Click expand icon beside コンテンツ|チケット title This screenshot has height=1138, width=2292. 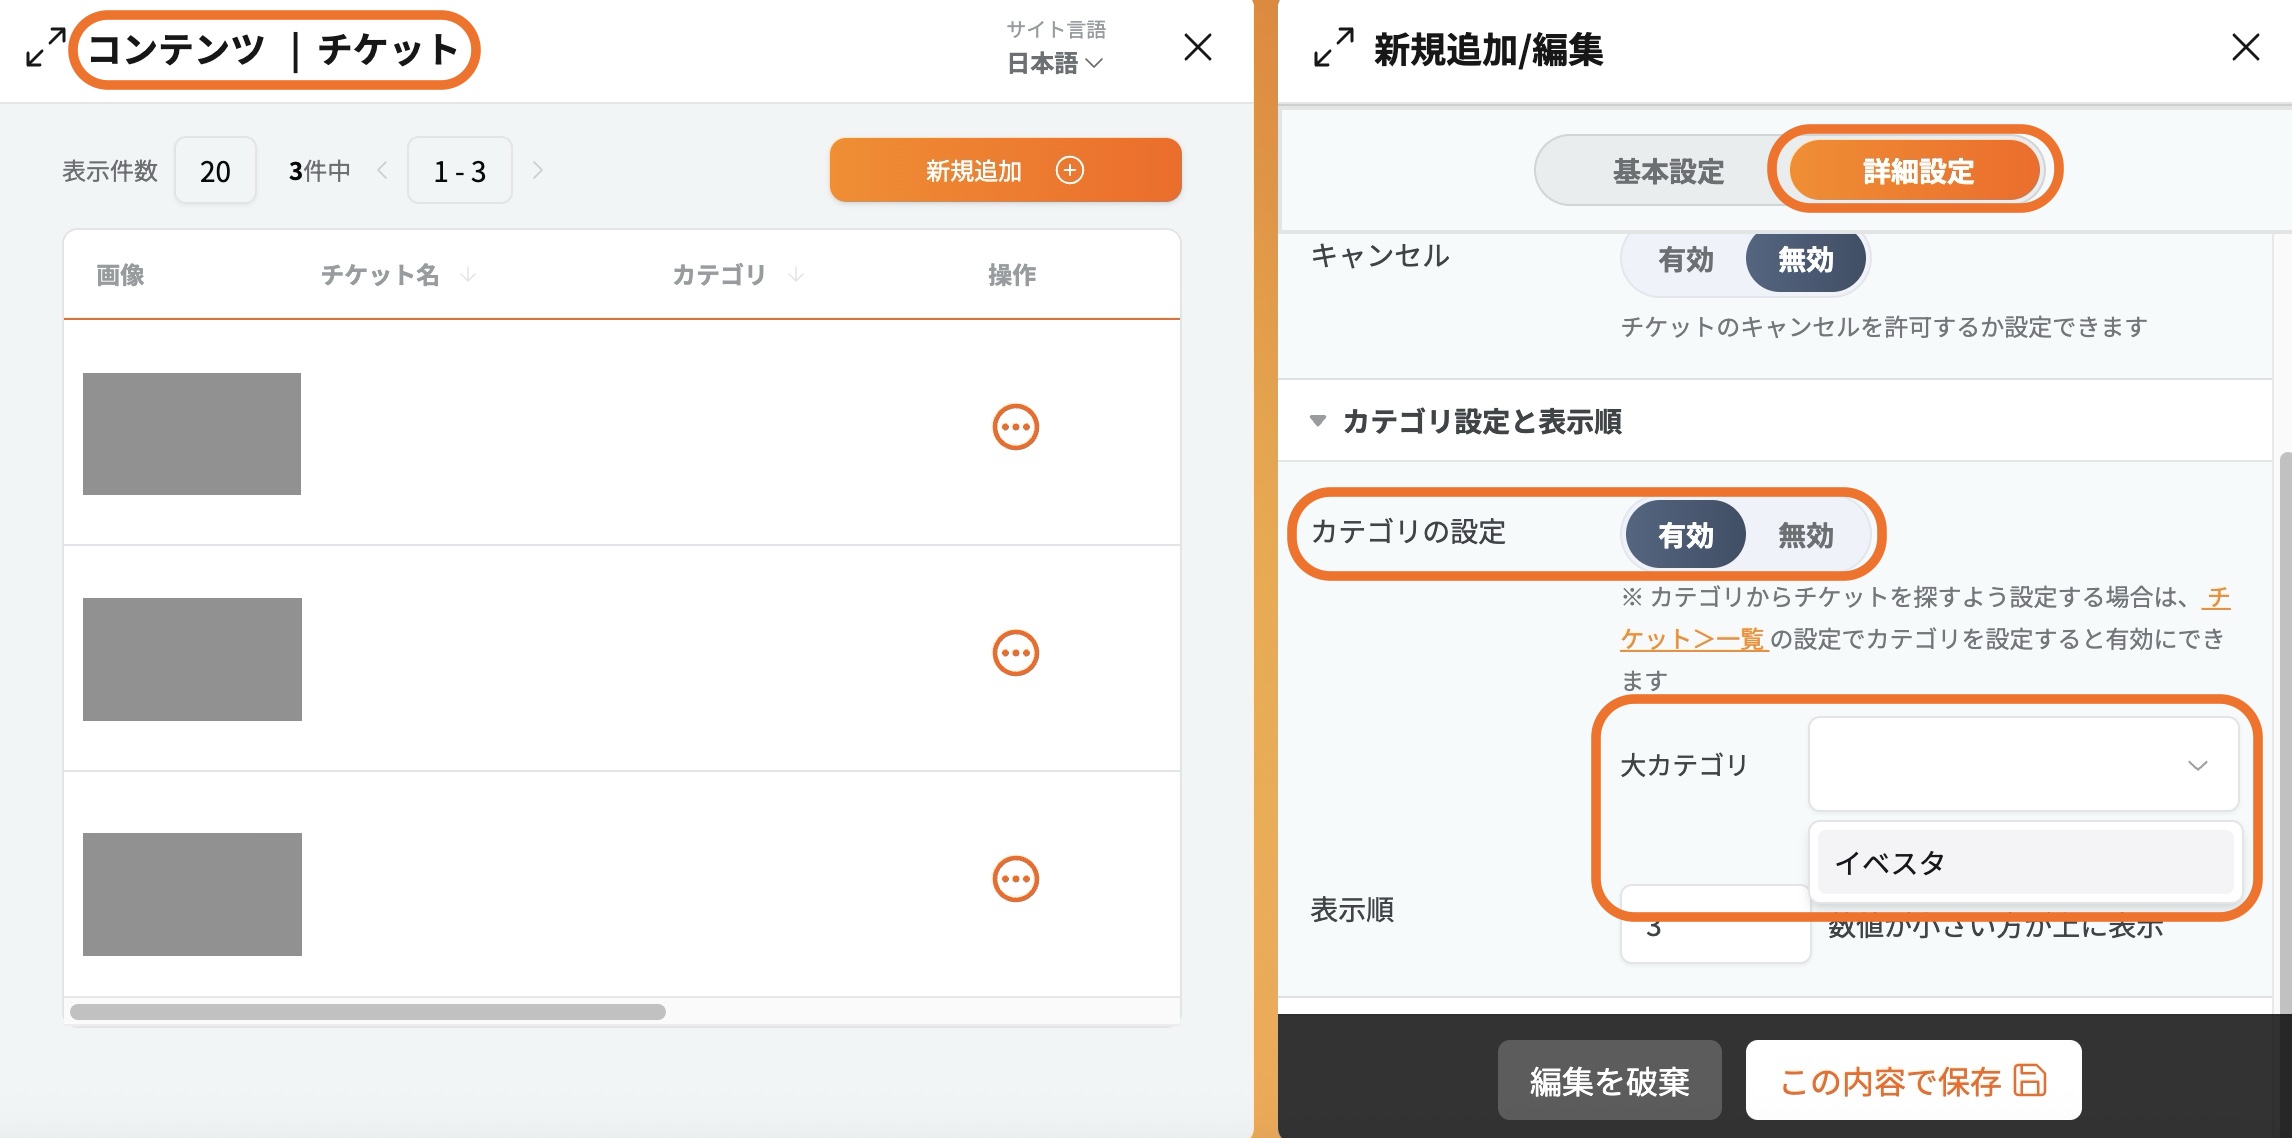pyautogui.click(x=45, y=48)
